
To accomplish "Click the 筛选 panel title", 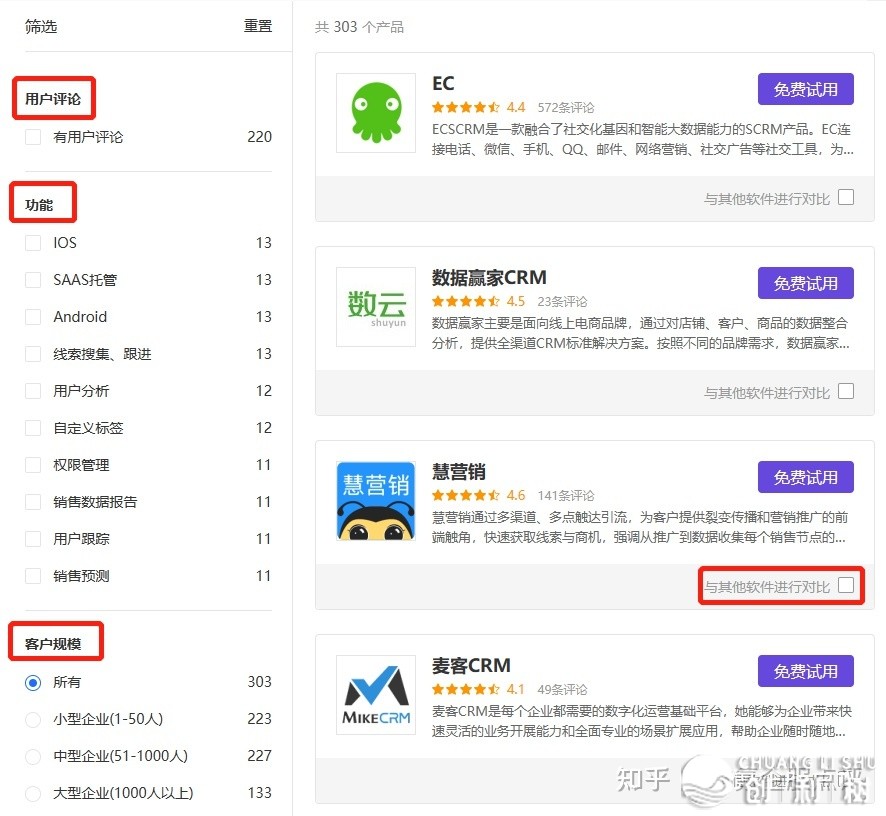I will (41, 26).
